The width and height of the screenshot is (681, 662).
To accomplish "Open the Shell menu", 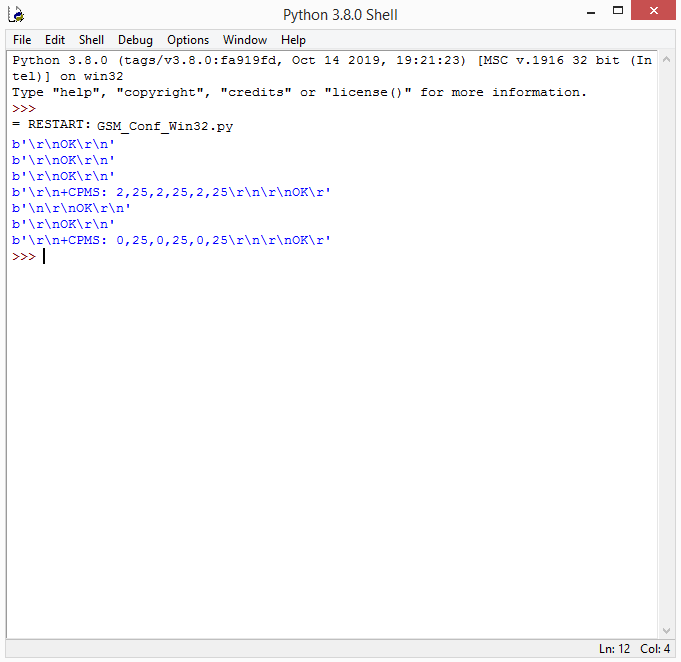I will [x=91, y=40].
